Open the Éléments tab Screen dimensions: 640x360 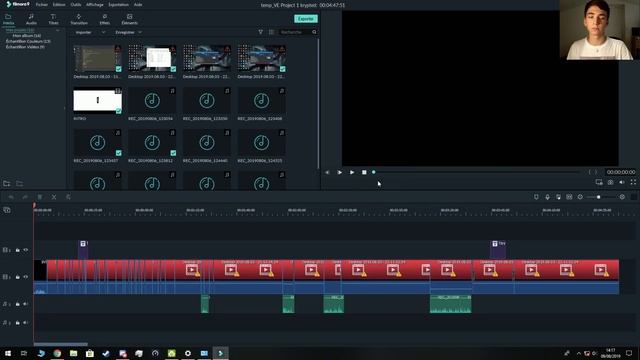point(129,19)
